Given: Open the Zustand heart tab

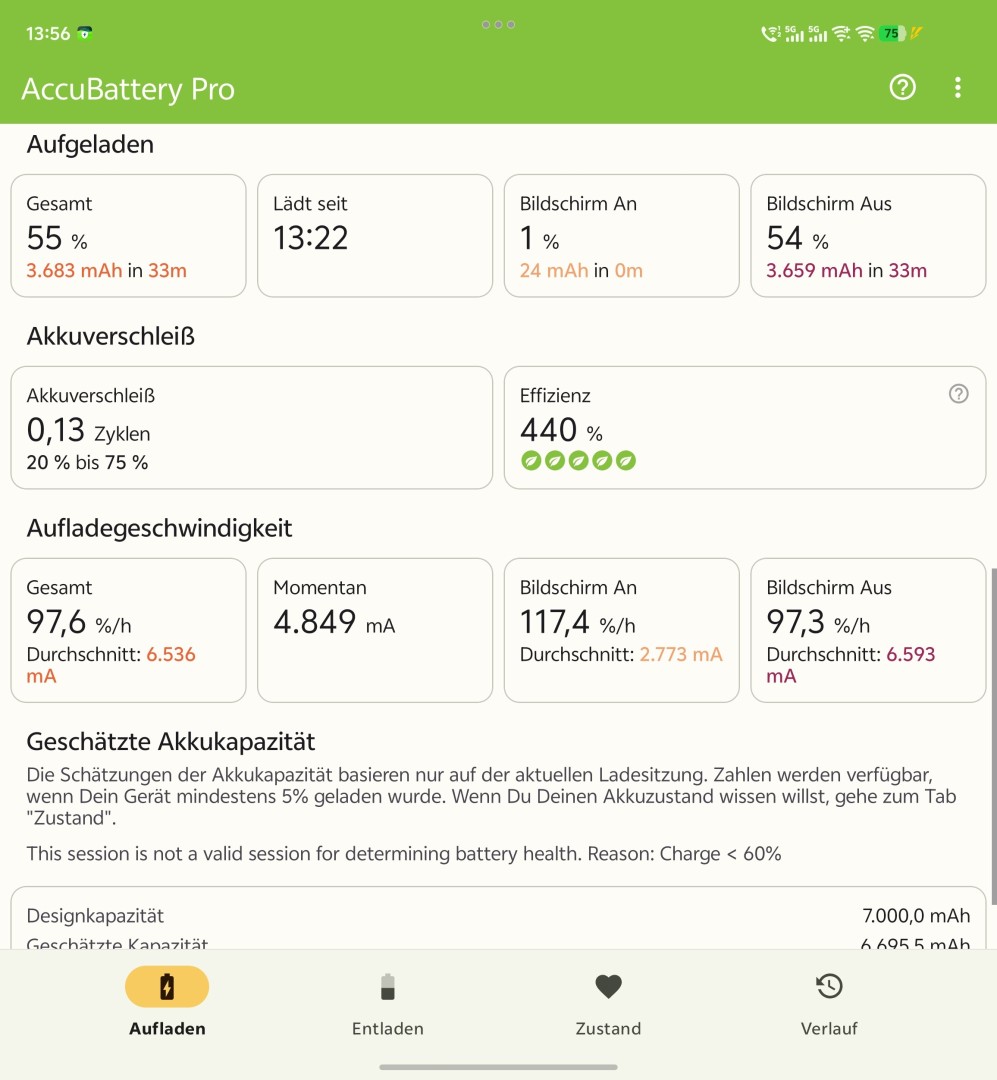Looking at the screenshot, I should click(608, 1004).
